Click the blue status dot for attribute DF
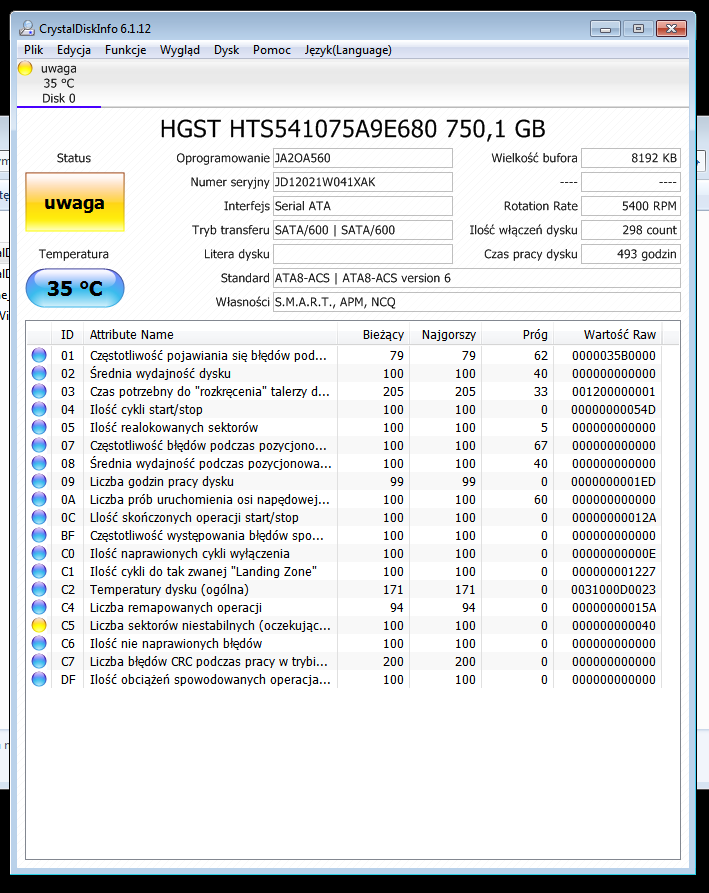 [39, 679]
